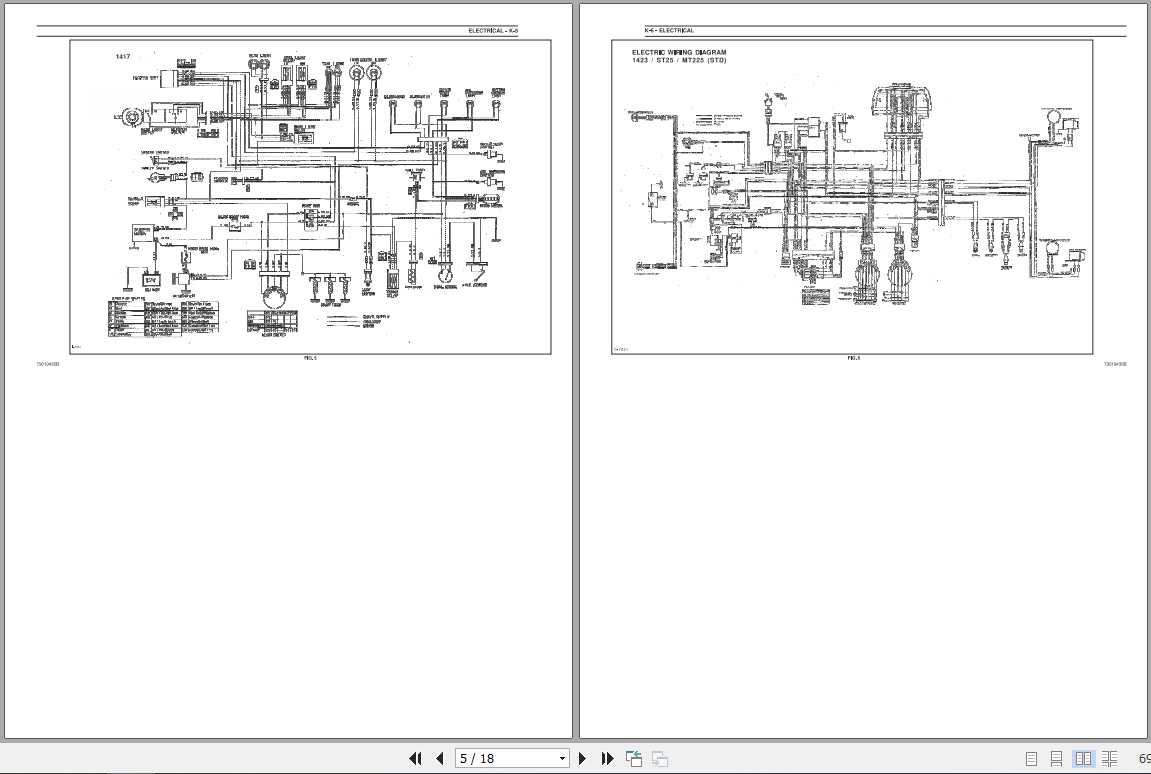Click the FIG.5 caption under the left diagram

coord(310,357)
